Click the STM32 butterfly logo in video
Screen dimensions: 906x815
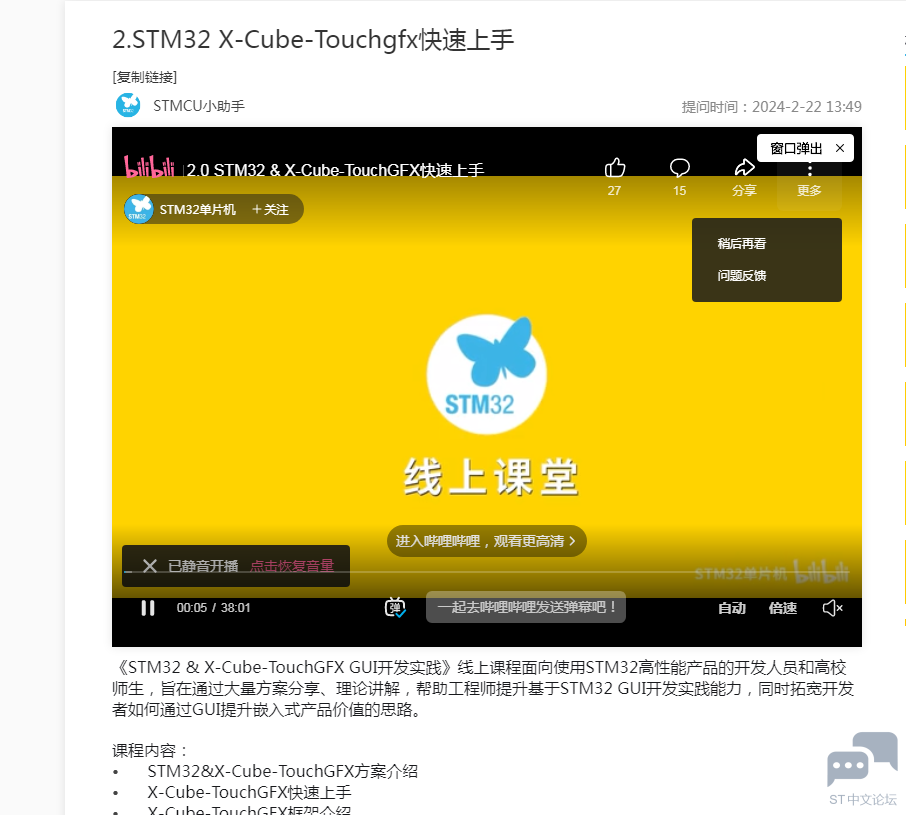[x=487, y=374]
